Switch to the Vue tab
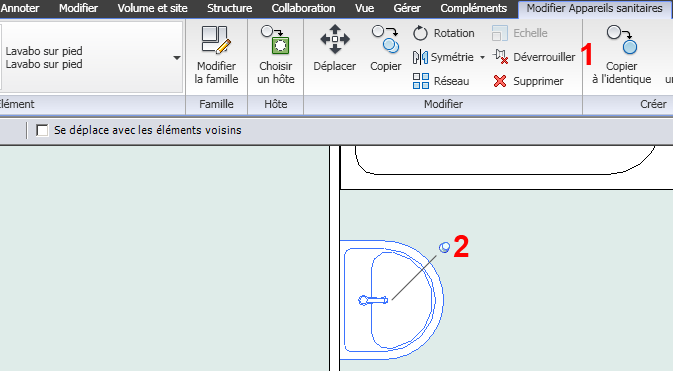The width and height of the screenshot is (673, 371). [364, 8]
